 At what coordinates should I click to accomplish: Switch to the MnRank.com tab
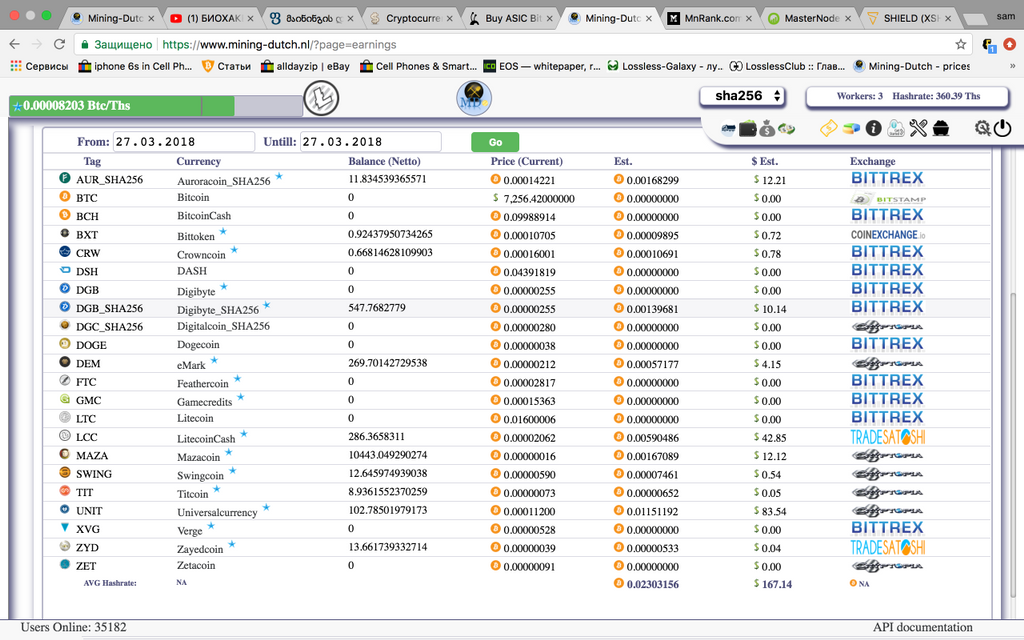click(711, 18)
